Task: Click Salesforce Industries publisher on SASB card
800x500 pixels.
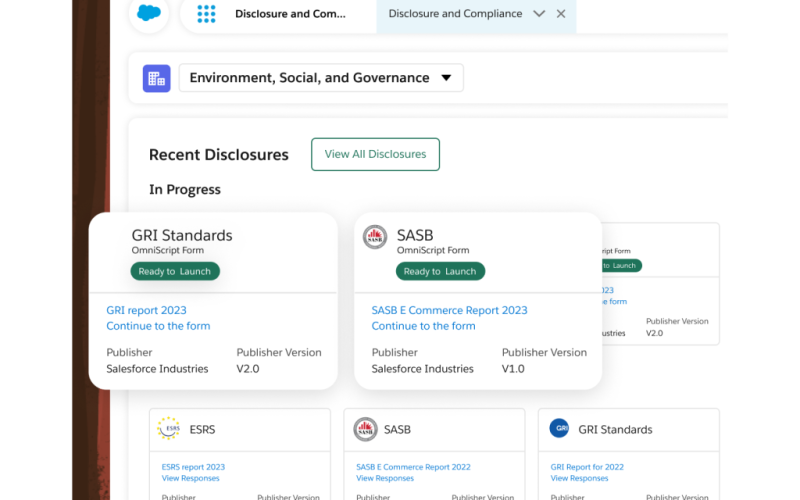Action: coord(422,369)
